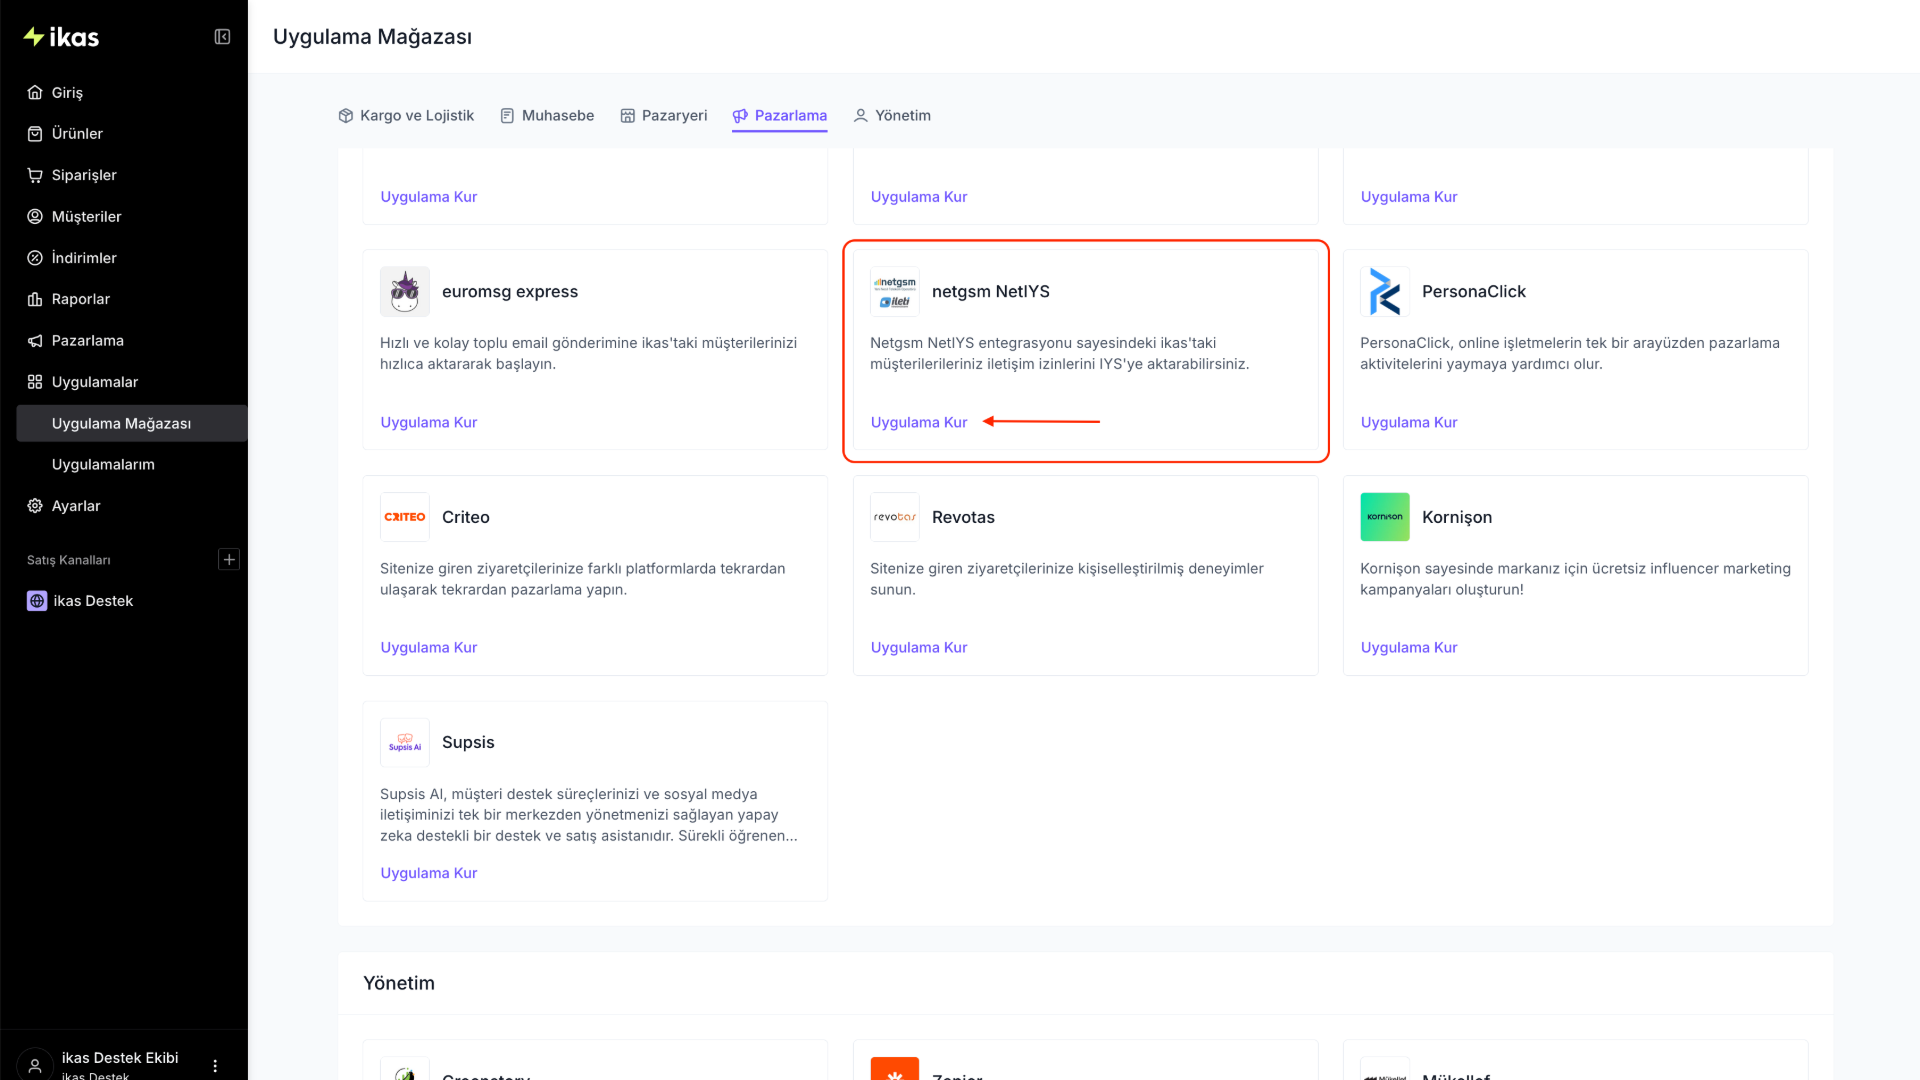Click the euromsg express app title
The width and height of the screenshot is (1920, 1080).
coord(510,292)
